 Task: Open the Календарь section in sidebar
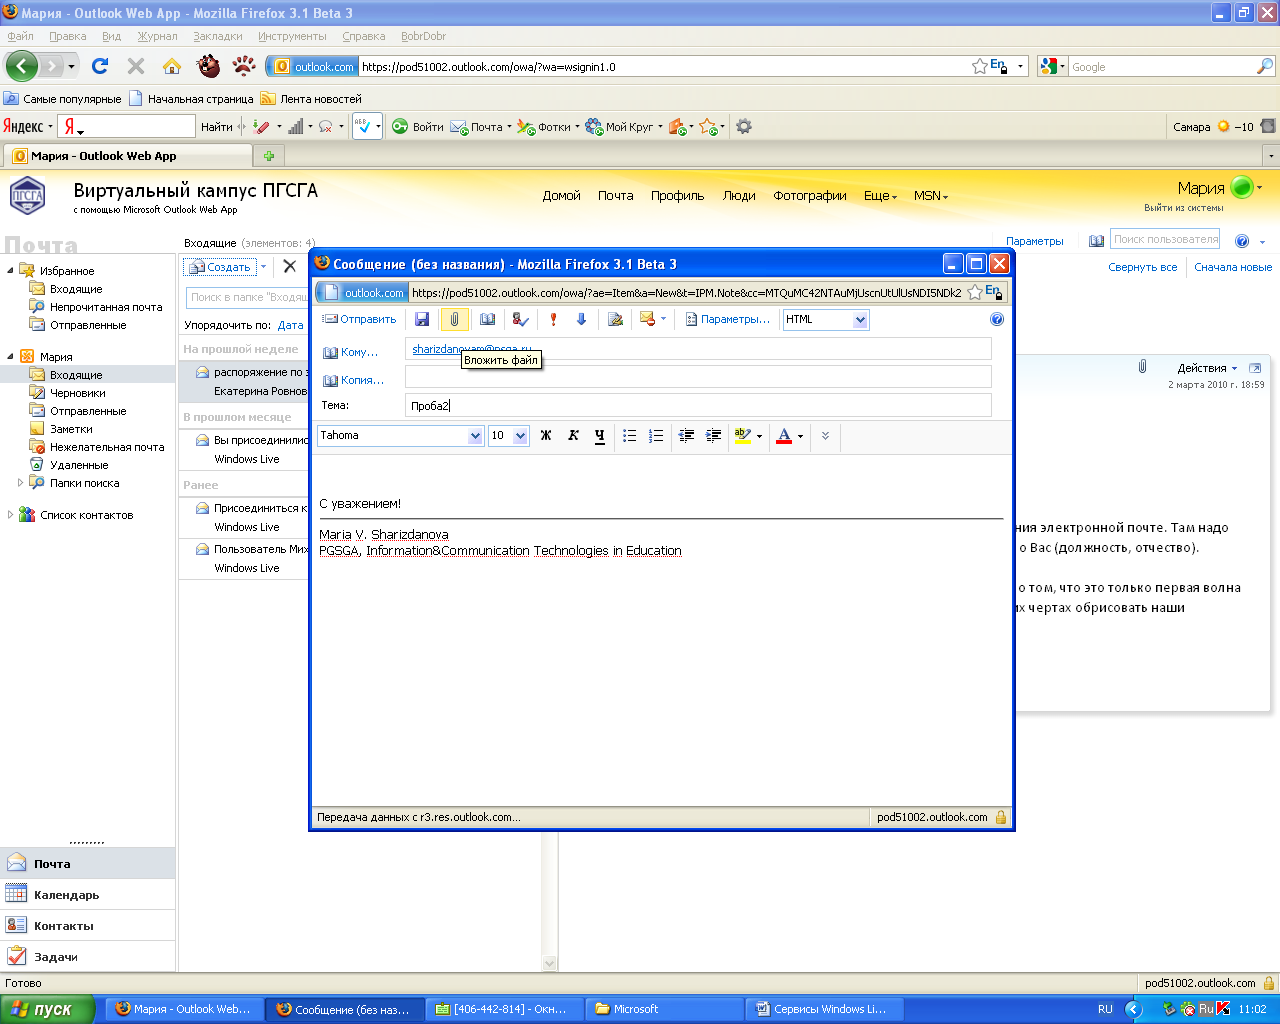88,895
